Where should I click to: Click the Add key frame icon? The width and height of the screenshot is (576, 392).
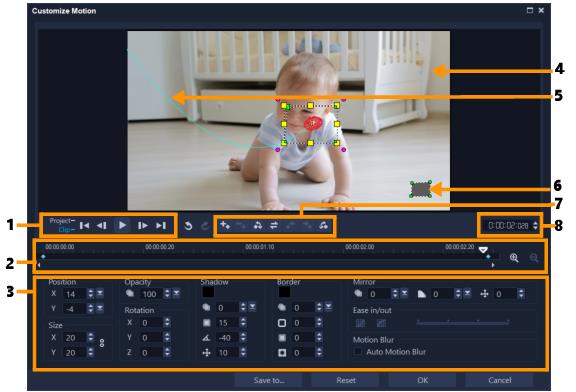(225, 225)
